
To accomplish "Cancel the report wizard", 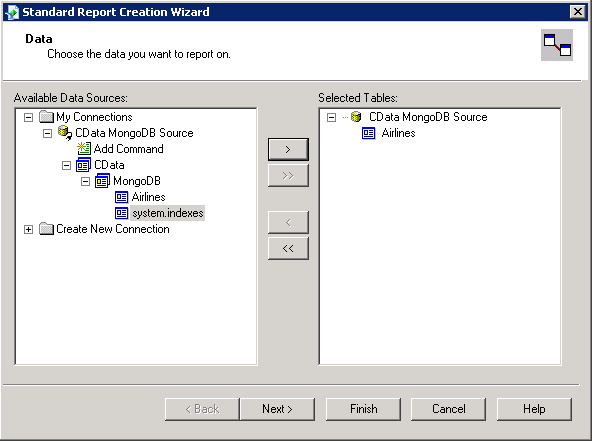I will (x=449, y=409).
